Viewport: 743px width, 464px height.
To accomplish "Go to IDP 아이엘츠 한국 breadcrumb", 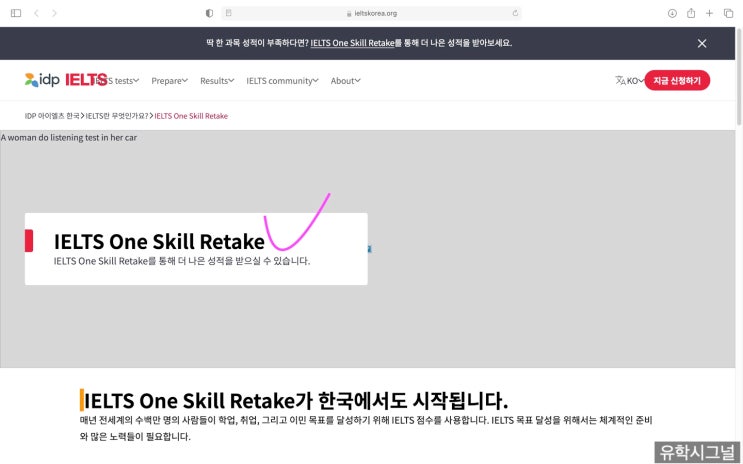I will click(x=52, y=116).
